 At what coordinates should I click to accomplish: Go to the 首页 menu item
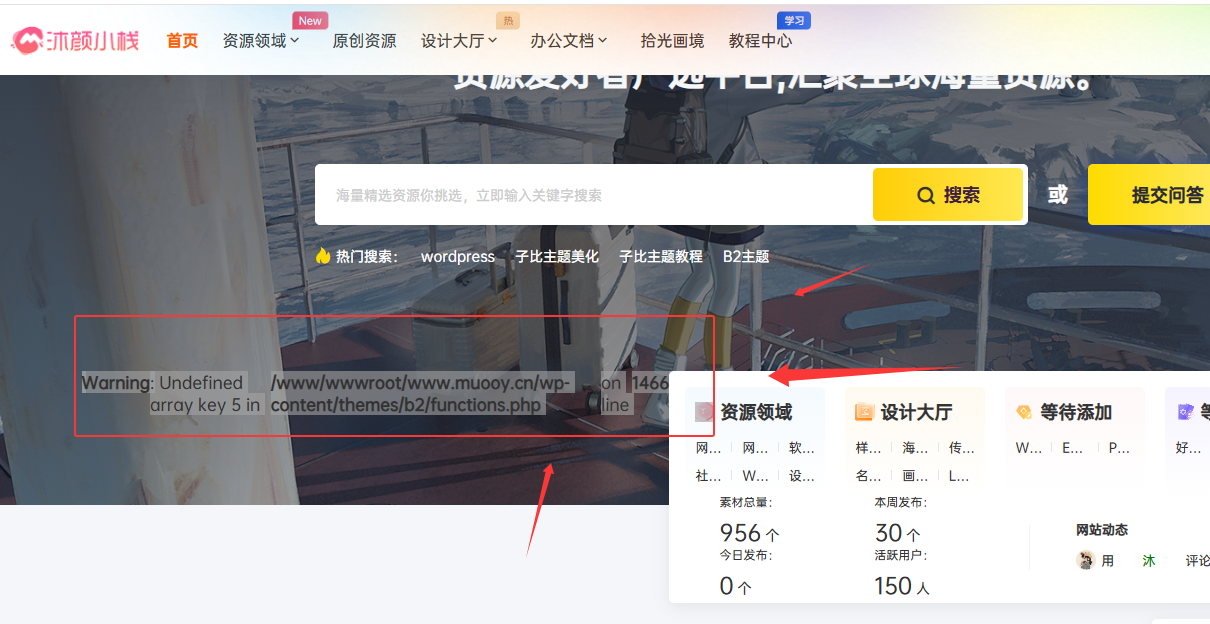pos(182,41)
